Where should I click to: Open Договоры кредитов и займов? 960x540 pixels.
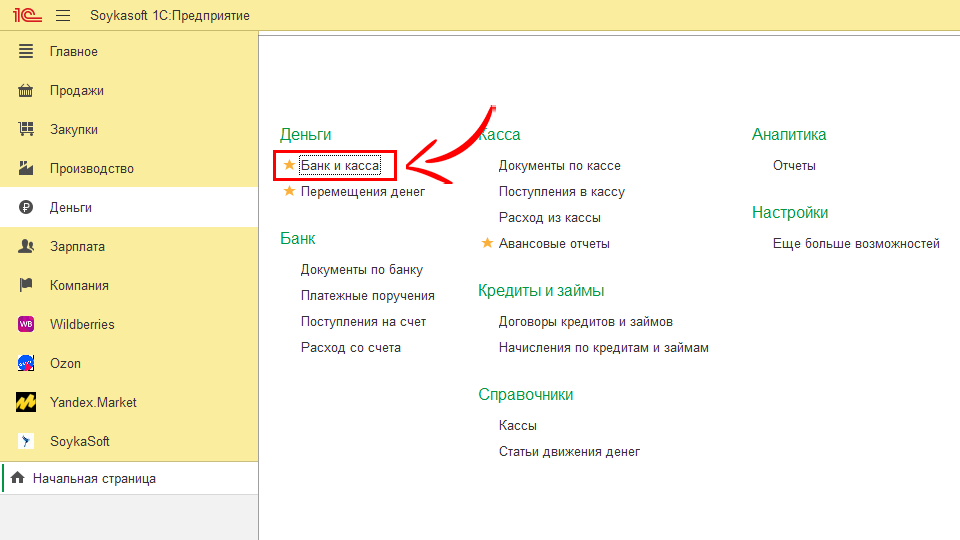tap(585, 322)
